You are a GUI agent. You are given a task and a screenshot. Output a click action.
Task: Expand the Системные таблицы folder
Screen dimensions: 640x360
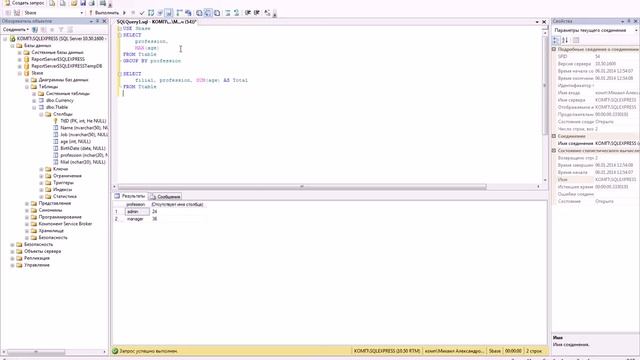point(34,94)
